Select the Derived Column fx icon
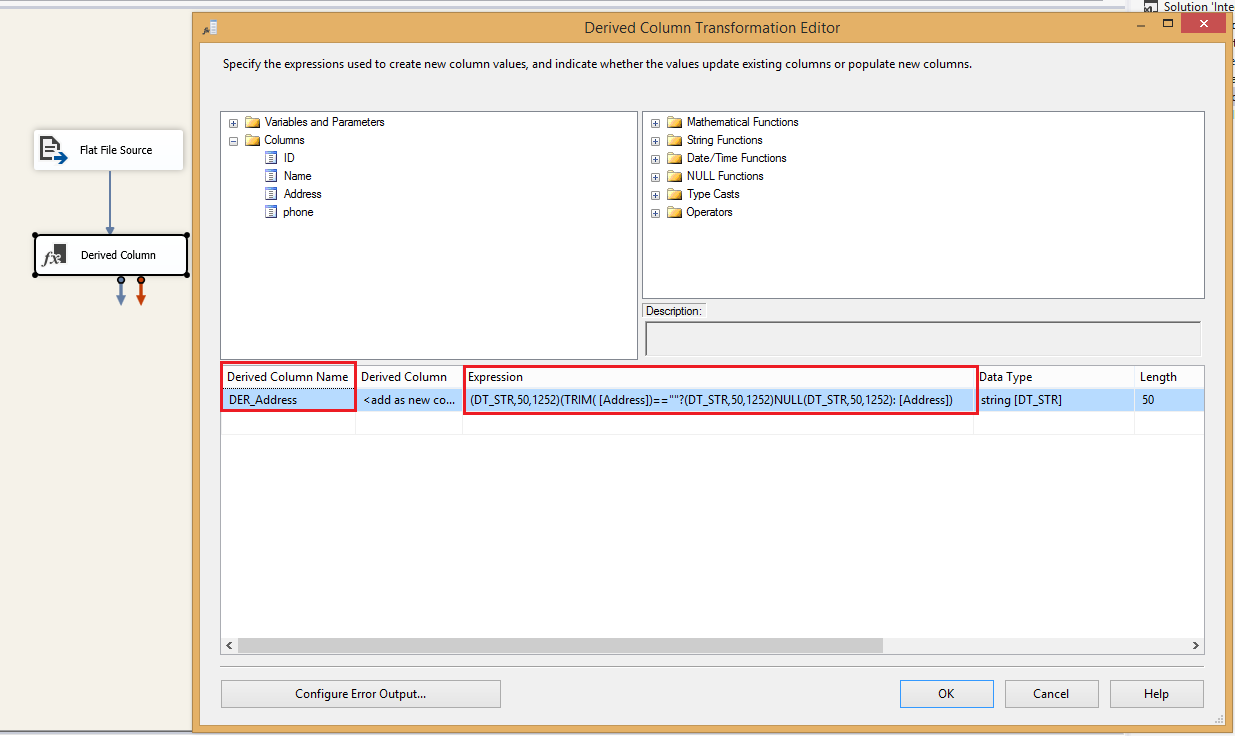1235x736 pixels. [x=55, y=255]
